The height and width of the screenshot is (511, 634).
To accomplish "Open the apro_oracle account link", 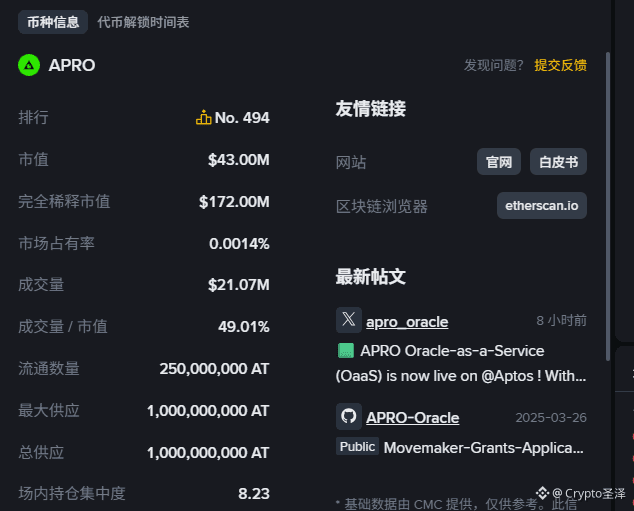I will pyautogui.click(x=407, y=322).
